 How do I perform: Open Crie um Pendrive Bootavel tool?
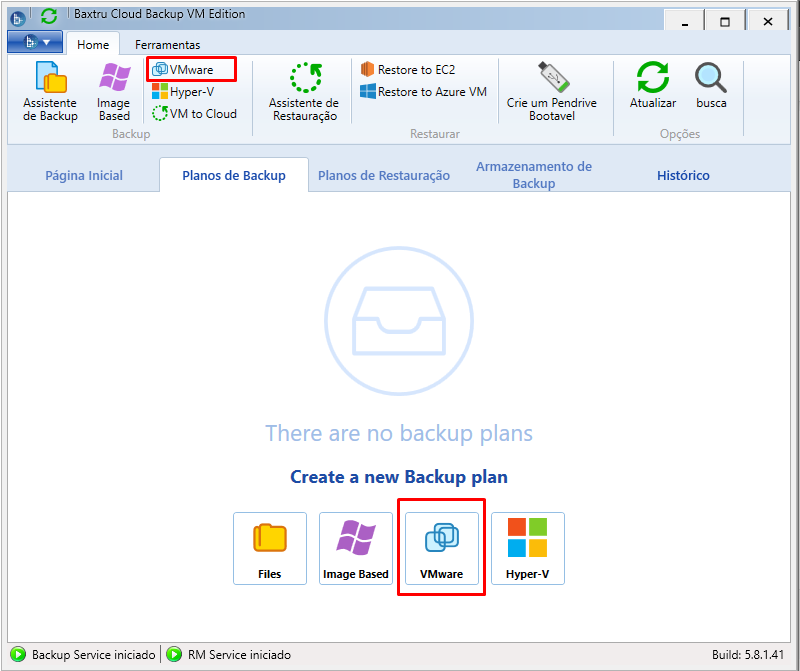552,91
